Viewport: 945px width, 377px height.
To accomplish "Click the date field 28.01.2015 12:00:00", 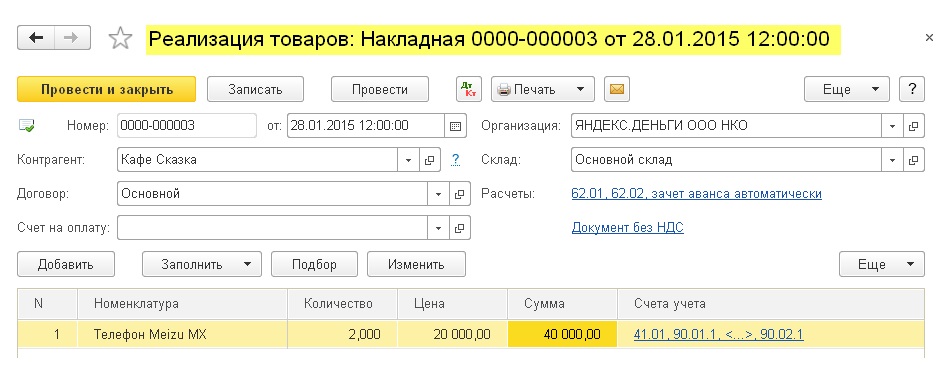I will click(x=366, y=126).
